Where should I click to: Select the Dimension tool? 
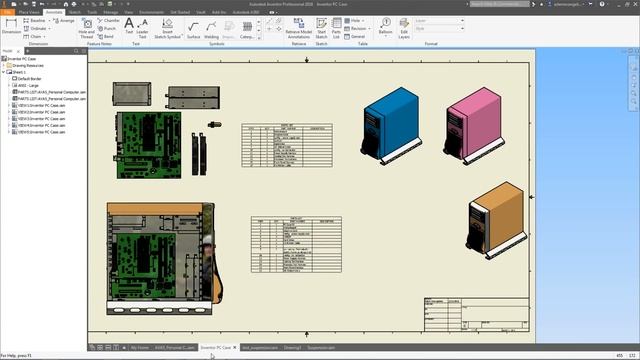pyautogui.click(x=11, y=26)
